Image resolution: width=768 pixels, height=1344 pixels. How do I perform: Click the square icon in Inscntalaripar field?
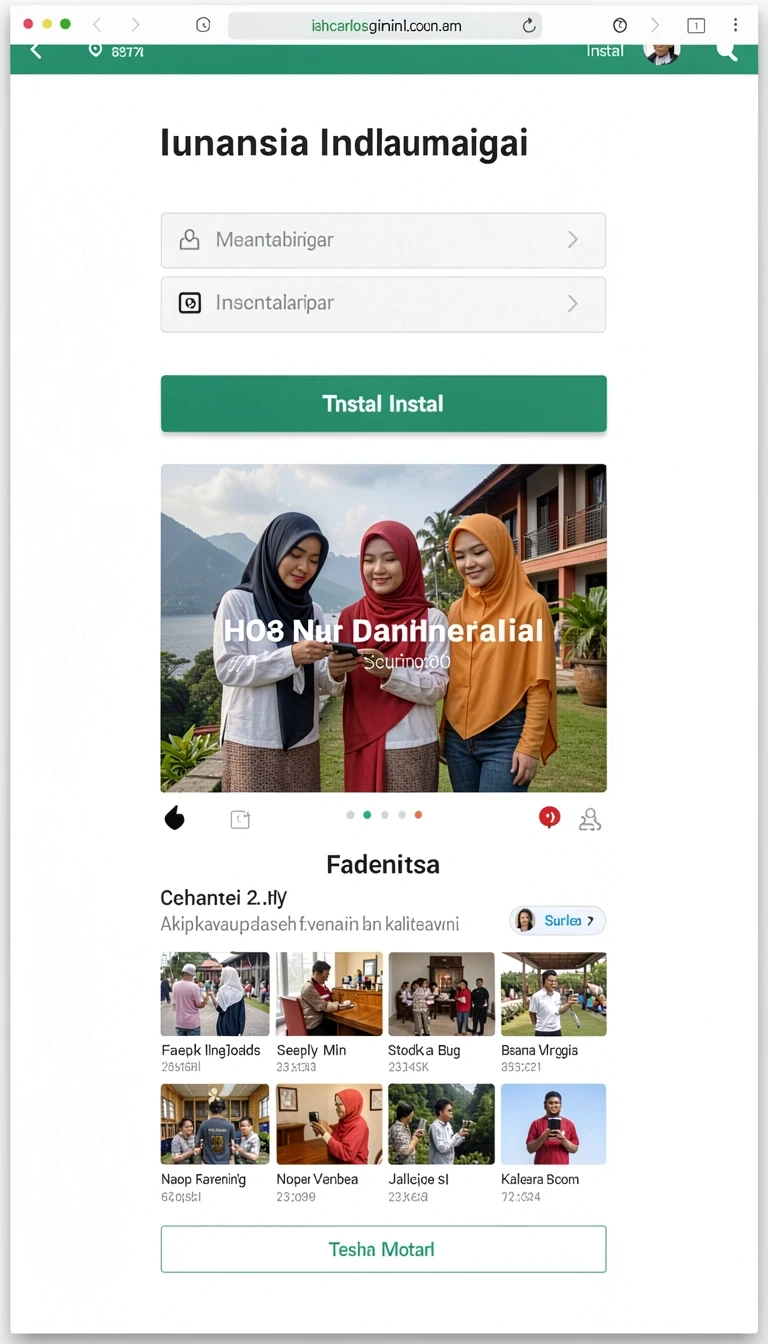click(190, 303)
